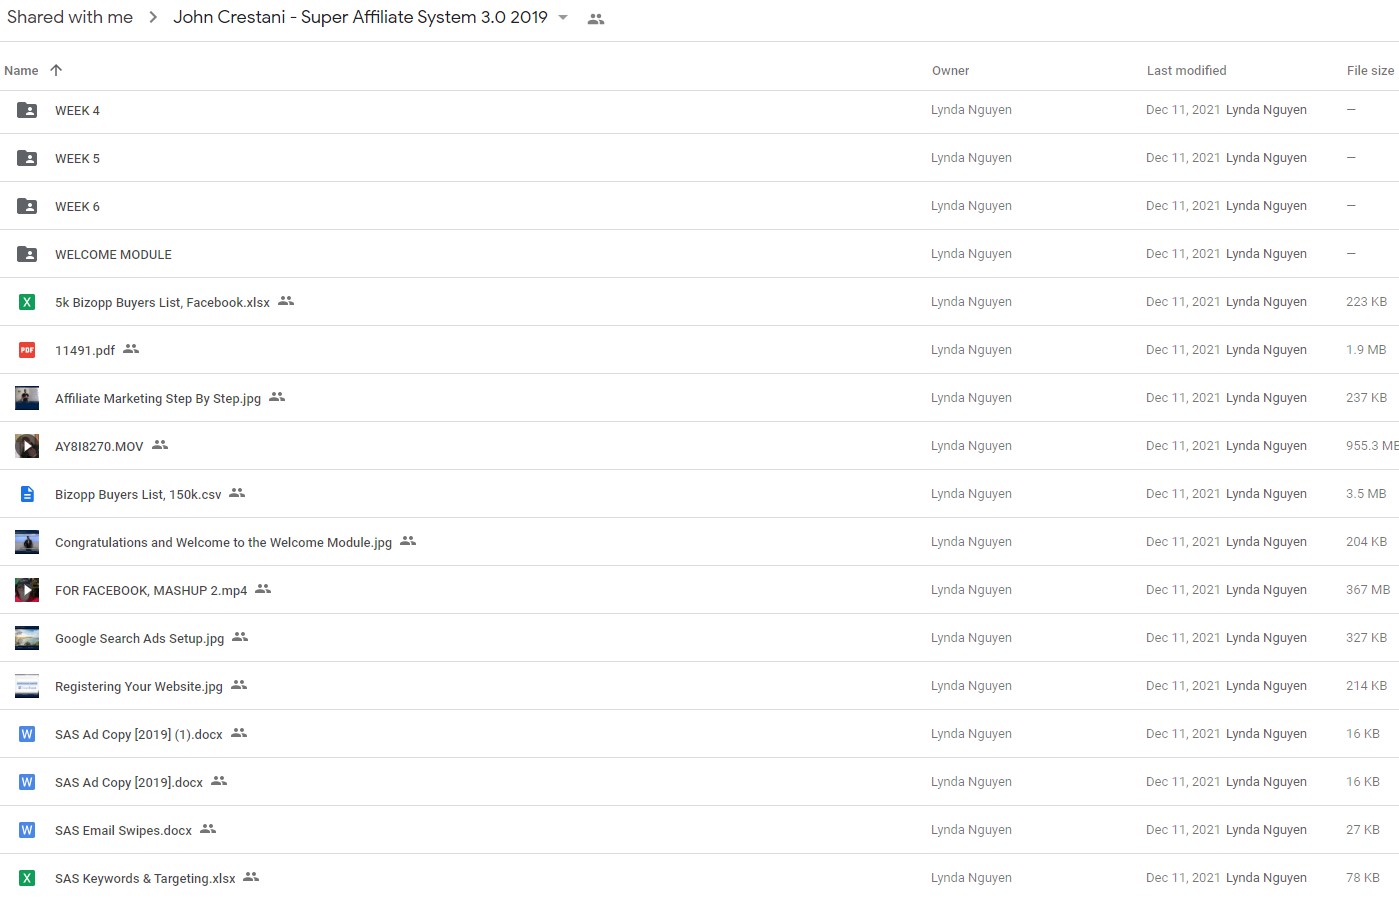Select the WEEK 5 folder icon
The image size is (1399, 898).
pyautogui.click(x=27, y=158)
